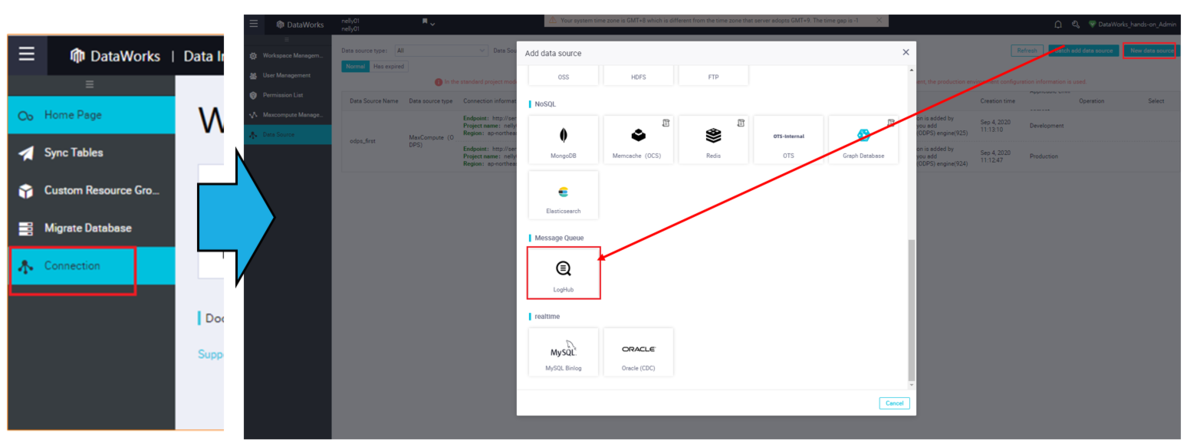The image size is (1200, 447).
Task: Open Custom Resource Group sidebar entry
Action: coord(91,190)
